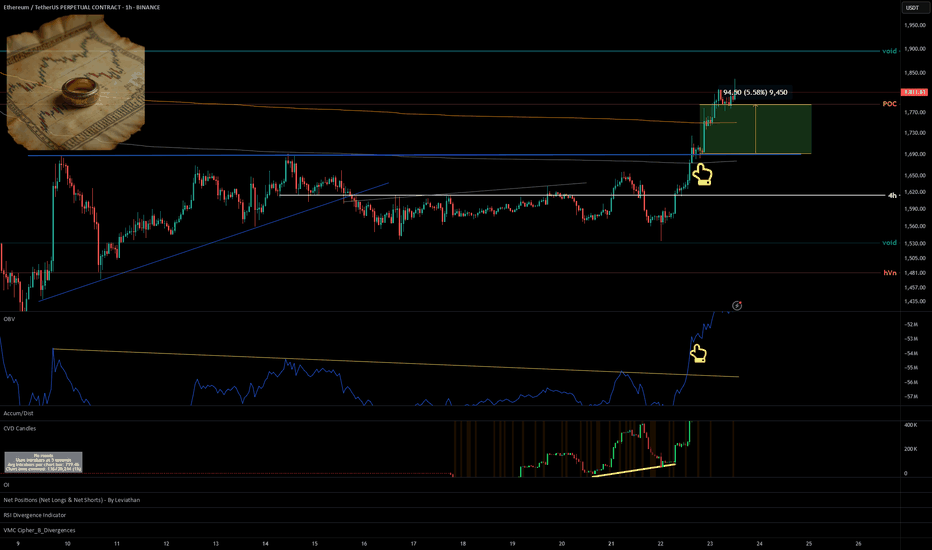Screen dimensions: 932x550
Task: Select the green measured-range rectangle
Action: pyautogui.click(x=755, y=129)
